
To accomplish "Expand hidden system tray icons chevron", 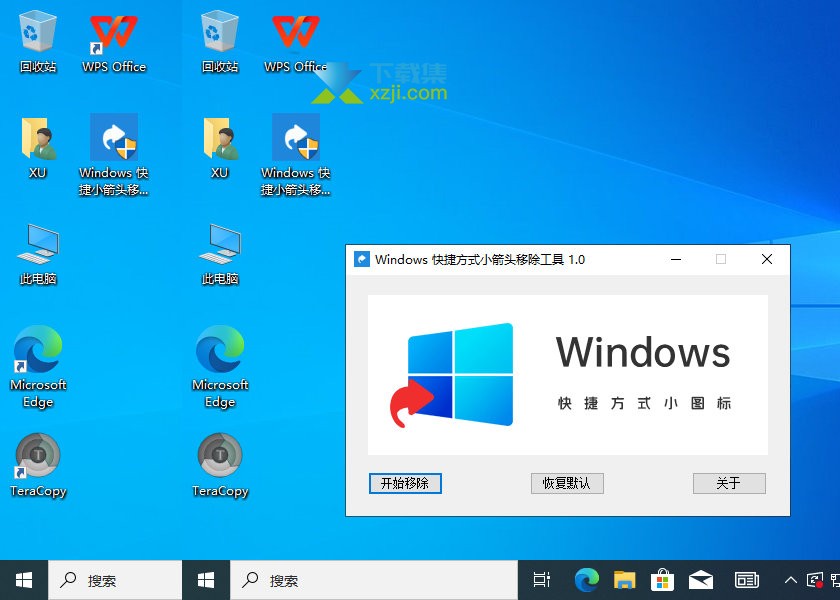I will coord(790,580).
